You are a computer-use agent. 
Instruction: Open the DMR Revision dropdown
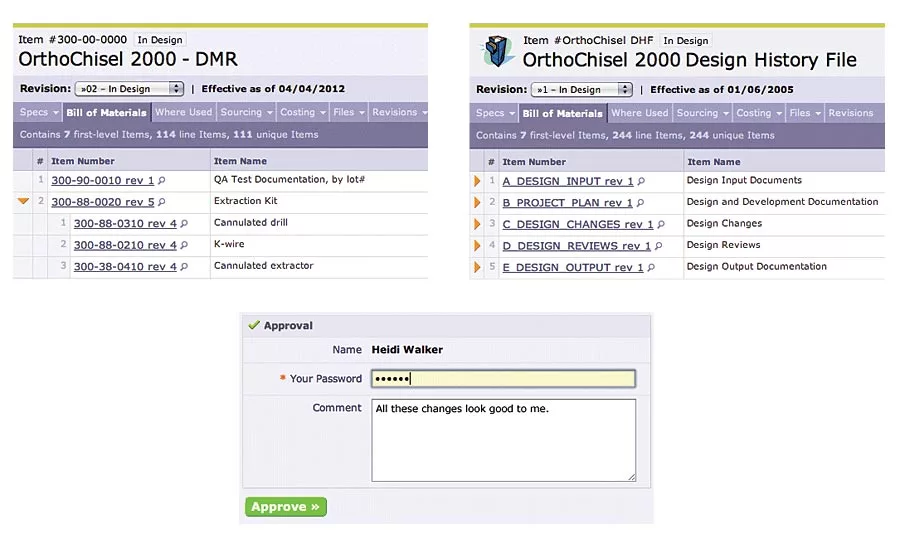(129, 88)
